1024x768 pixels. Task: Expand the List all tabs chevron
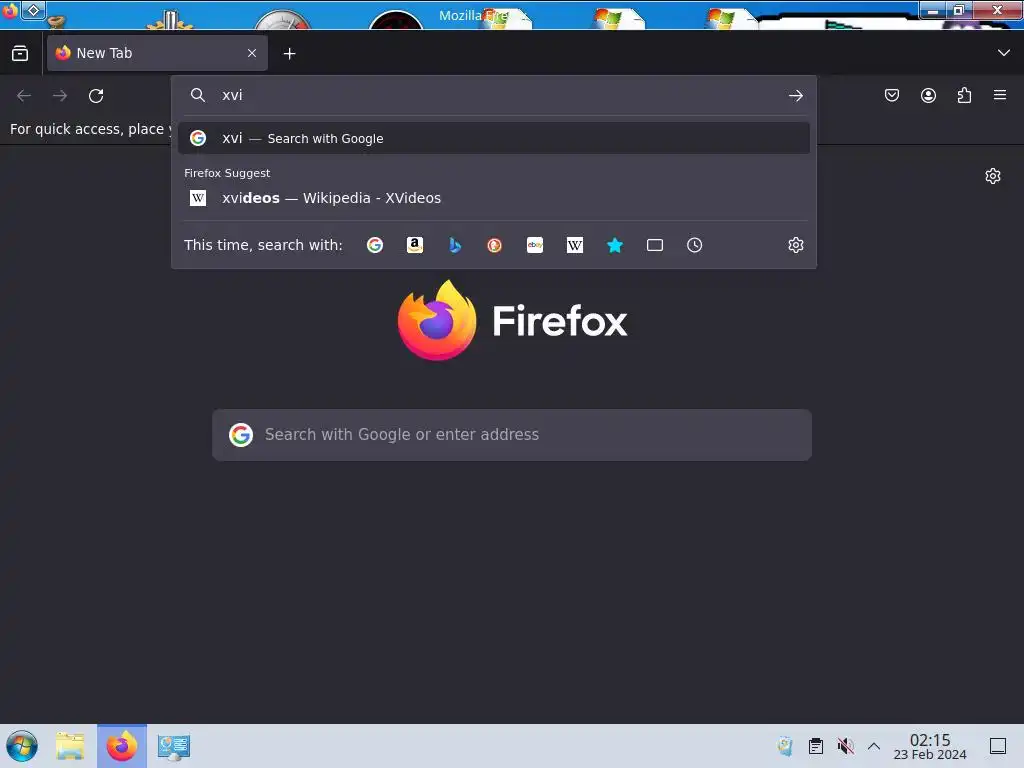click(1003, 53)
